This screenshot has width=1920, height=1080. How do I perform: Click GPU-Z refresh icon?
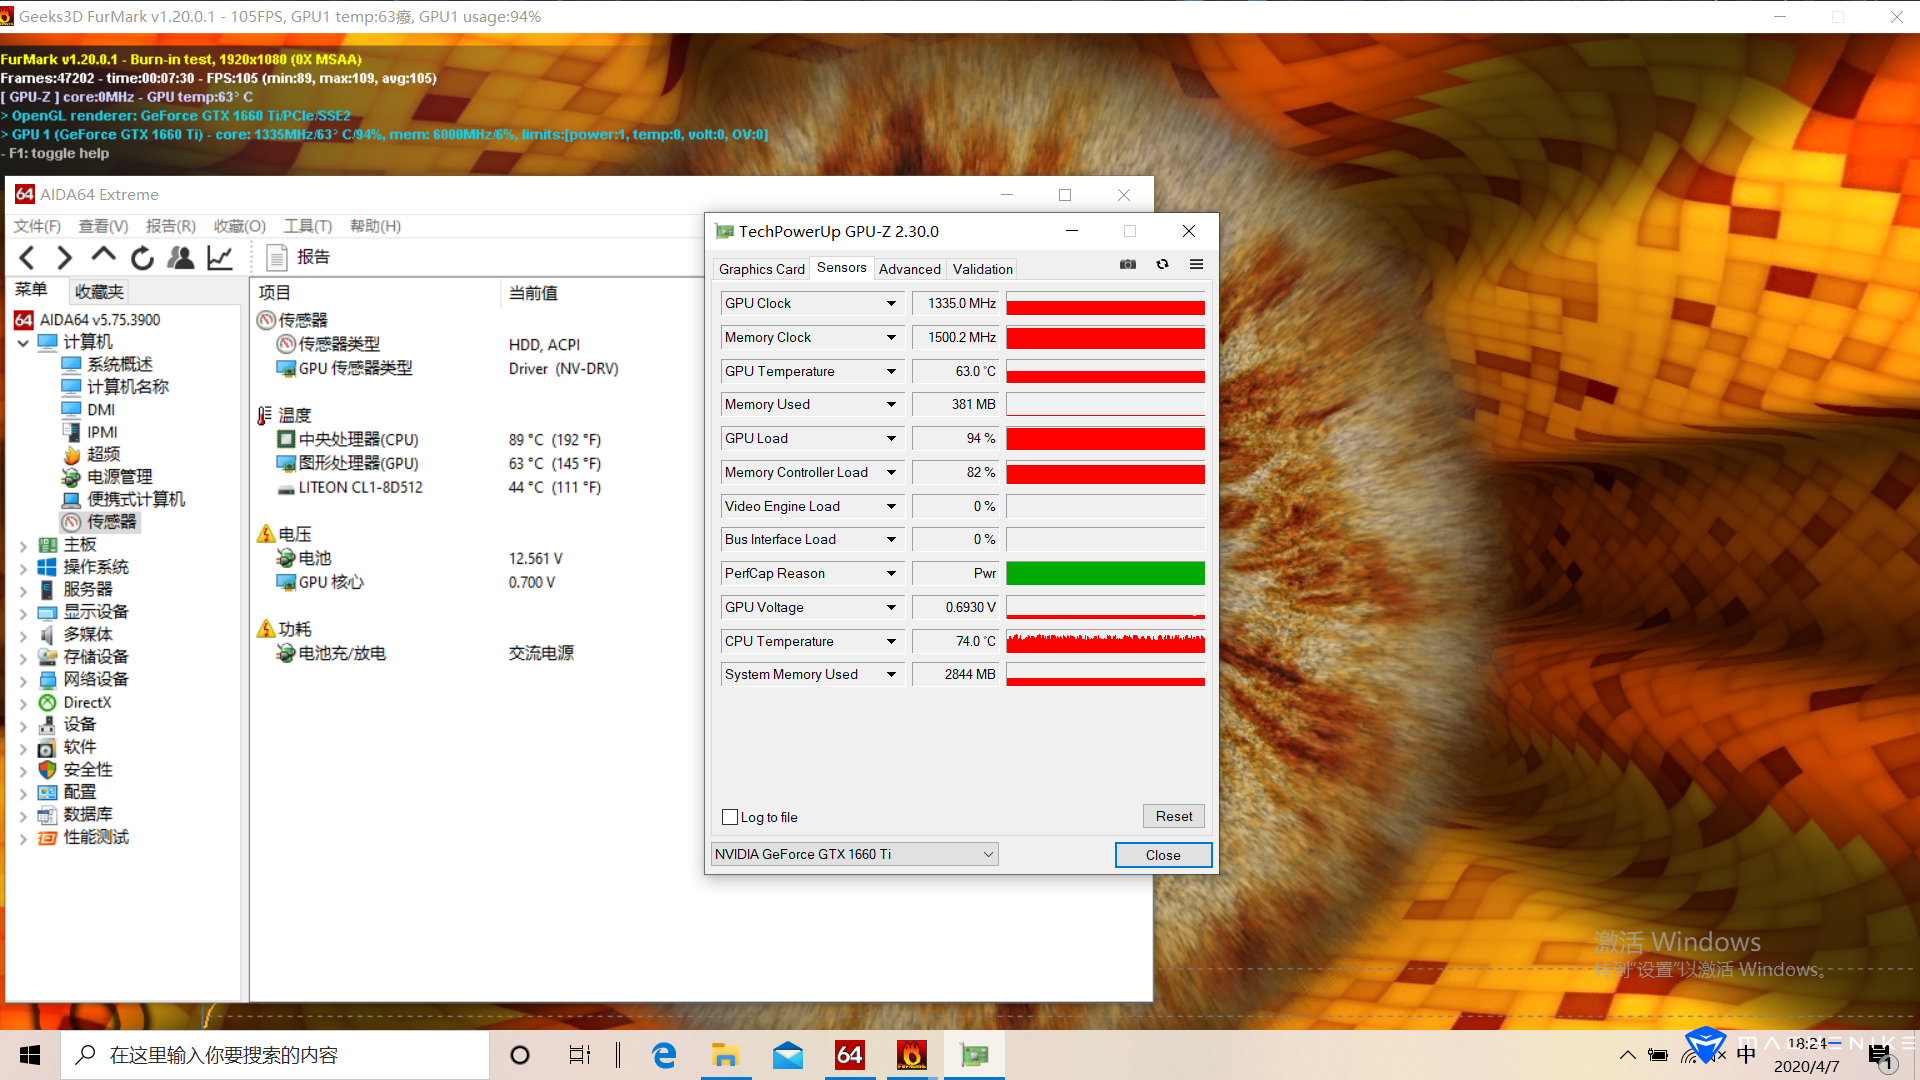1162,264
